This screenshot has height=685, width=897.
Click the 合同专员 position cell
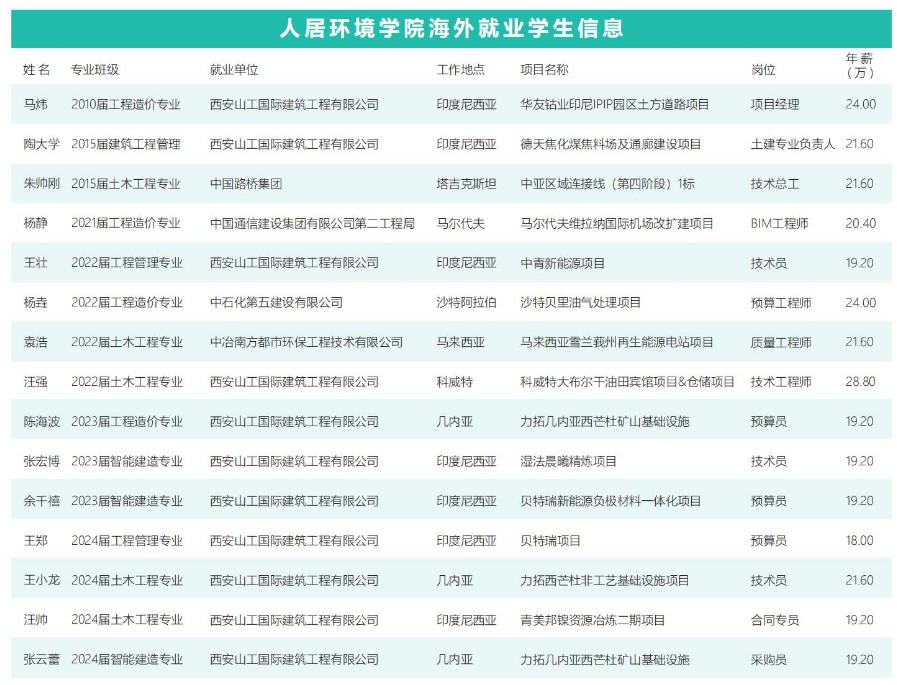[x=775, y=620]
